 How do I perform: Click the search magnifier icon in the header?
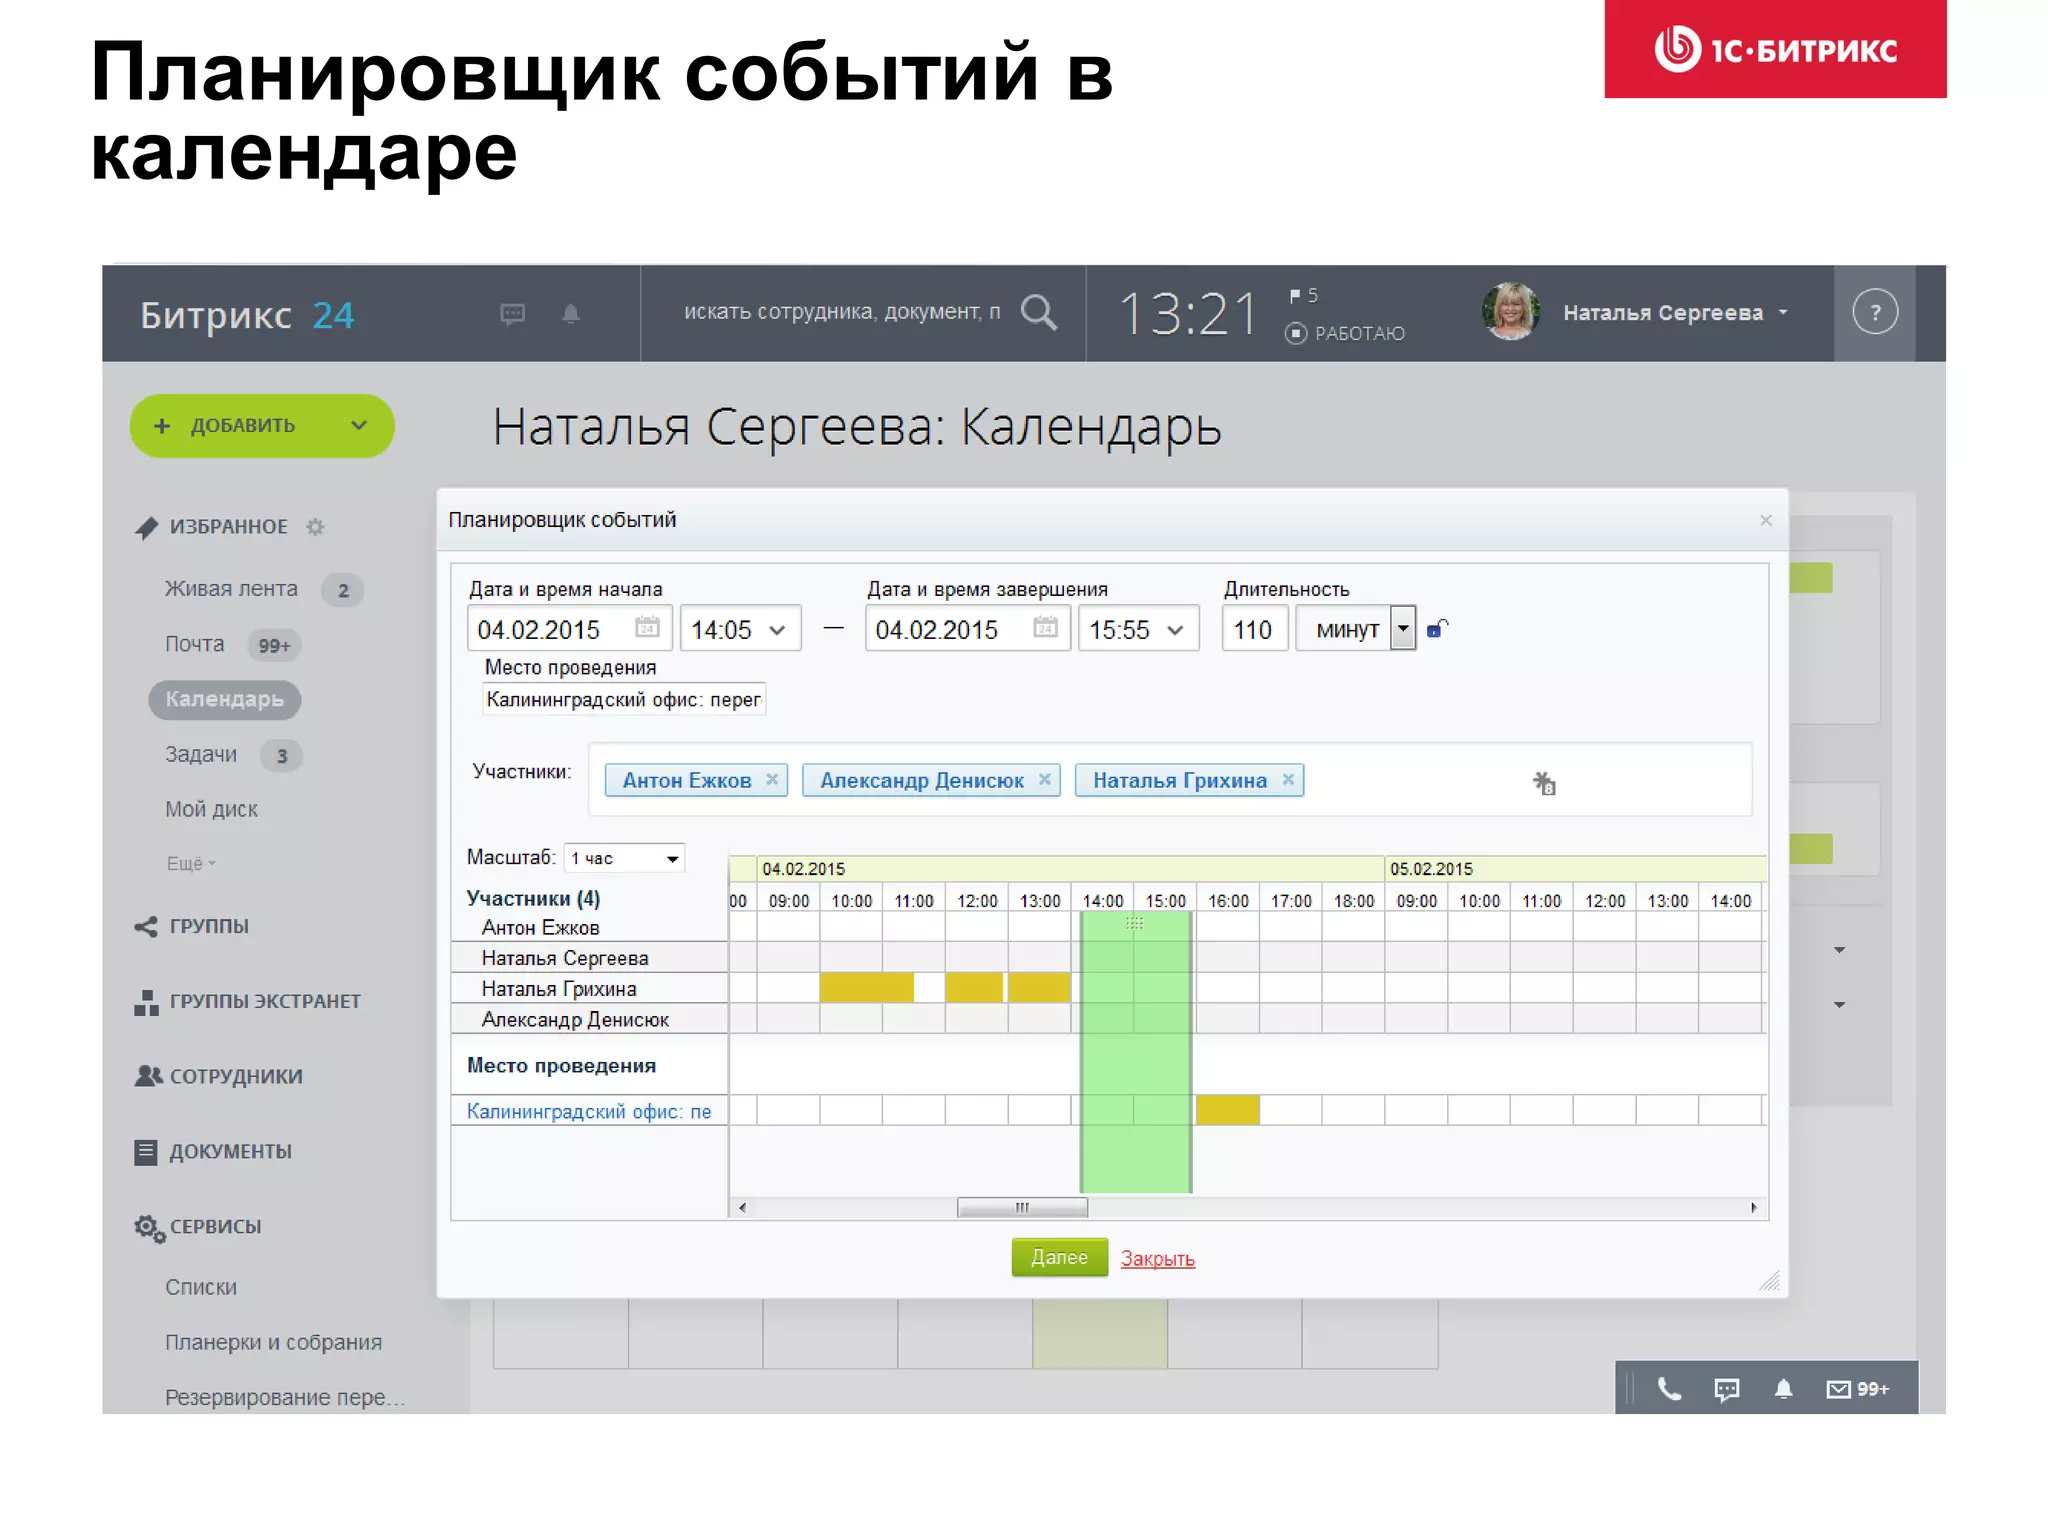coord(1039,312)
